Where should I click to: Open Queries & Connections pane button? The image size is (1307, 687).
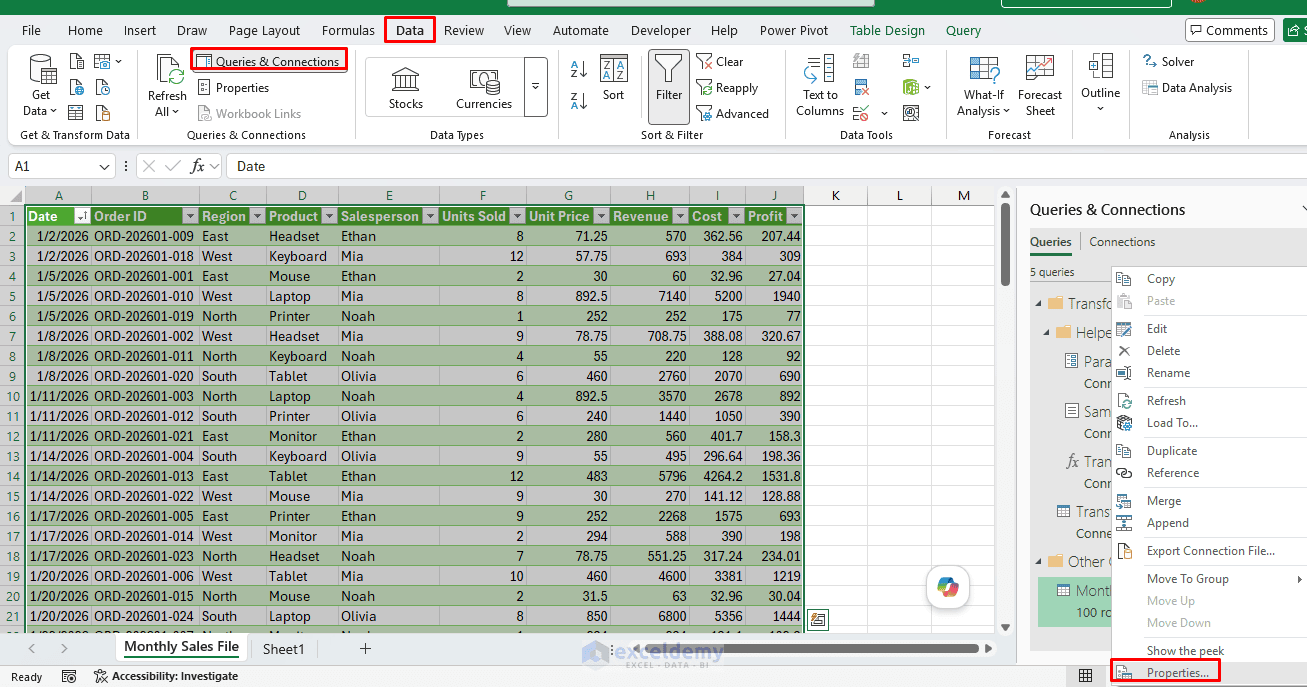269,61
